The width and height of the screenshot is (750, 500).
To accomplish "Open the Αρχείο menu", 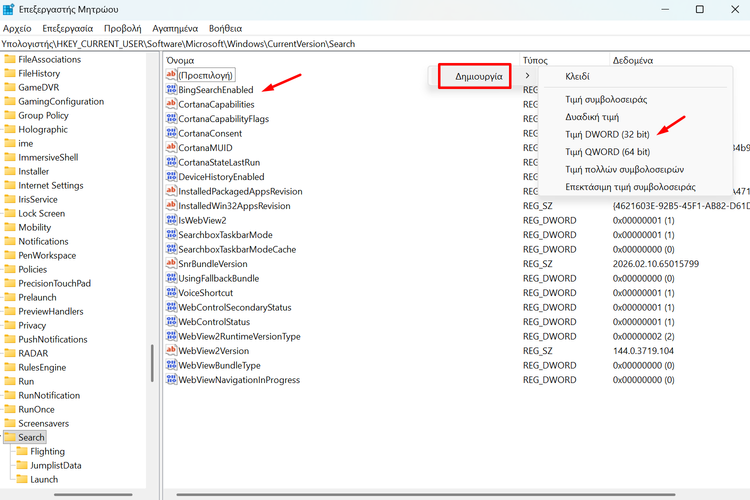I will coord(18,29).
